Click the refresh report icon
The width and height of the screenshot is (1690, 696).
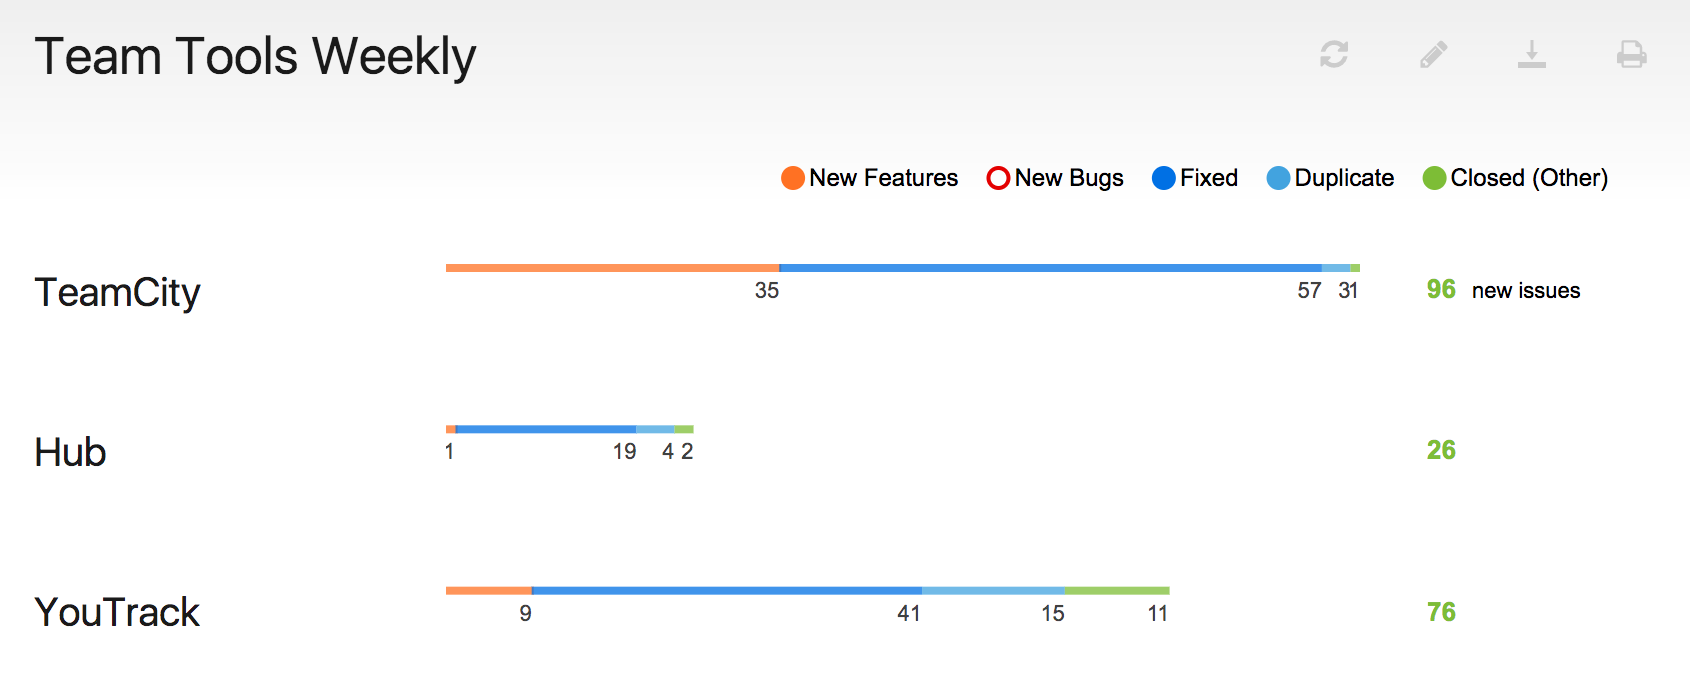(1334, 54)
